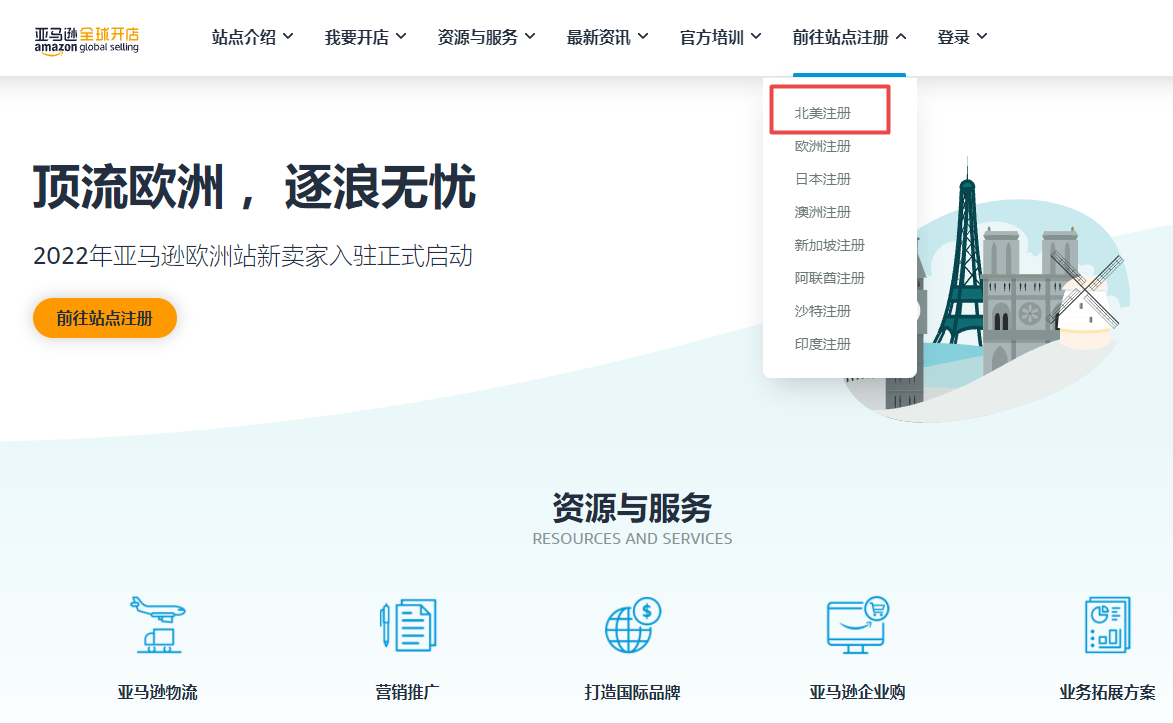Click the 2022年亚马逊欧洲站新卖家入驻正式启动 subtitle
Image resolution: width=1173 pixels, height=723 pixels.
point(253,256)
